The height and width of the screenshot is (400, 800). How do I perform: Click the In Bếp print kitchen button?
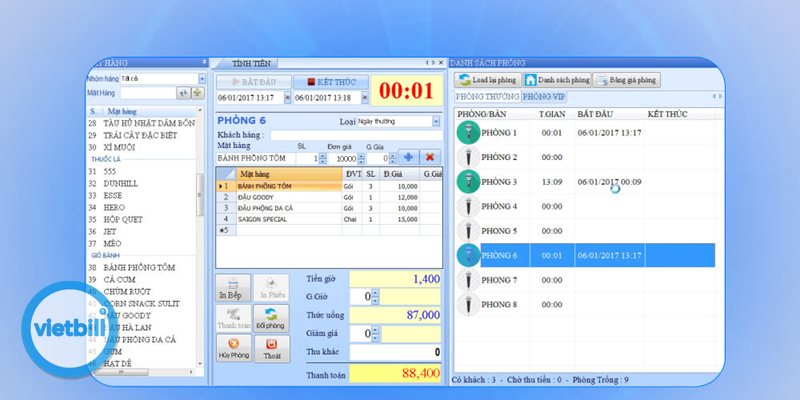233,288
